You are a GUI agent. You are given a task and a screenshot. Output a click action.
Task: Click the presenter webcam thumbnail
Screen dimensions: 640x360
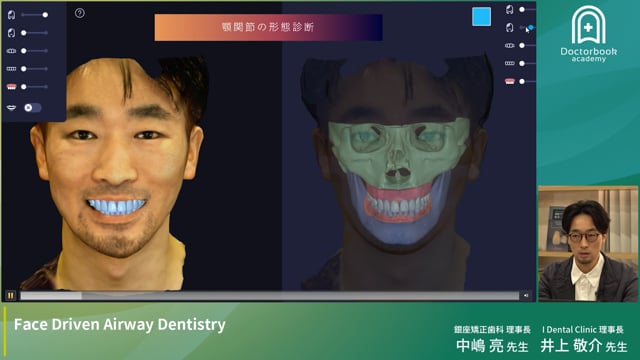(588, 244)
